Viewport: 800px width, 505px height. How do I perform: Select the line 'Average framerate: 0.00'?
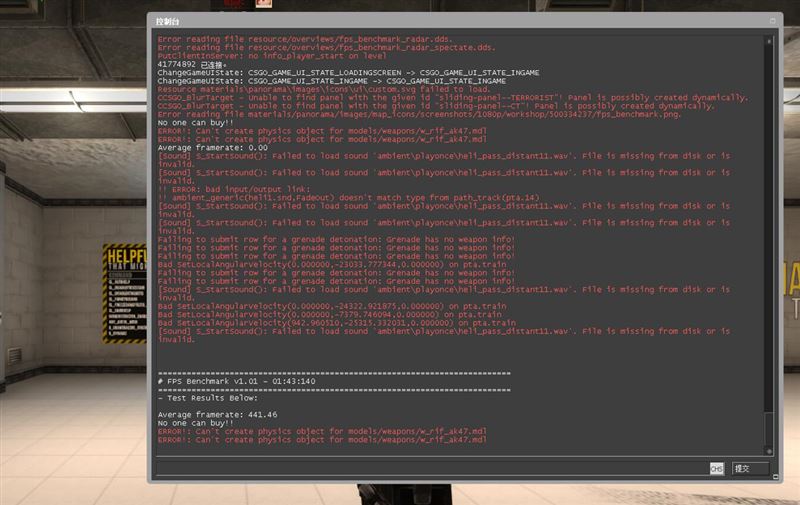coord(212,147)
